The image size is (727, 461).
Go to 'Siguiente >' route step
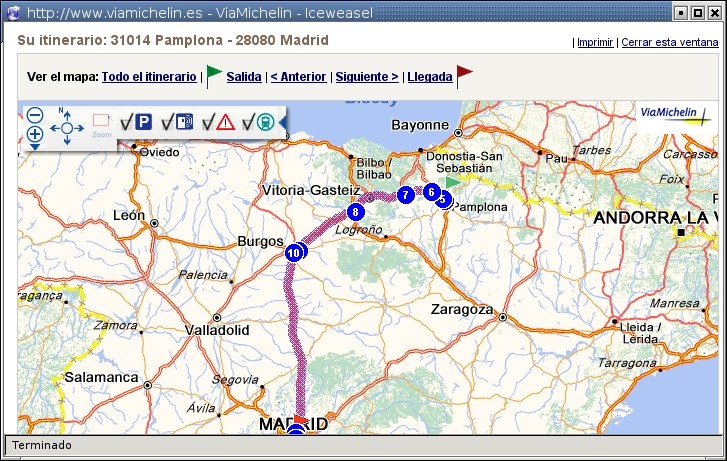click(x=366, y=77)
